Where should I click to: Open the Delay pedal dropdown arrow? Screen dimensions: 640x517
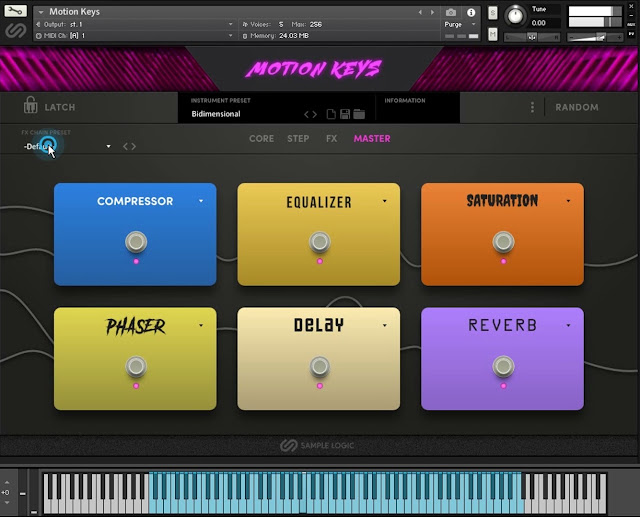click(384, 326)
